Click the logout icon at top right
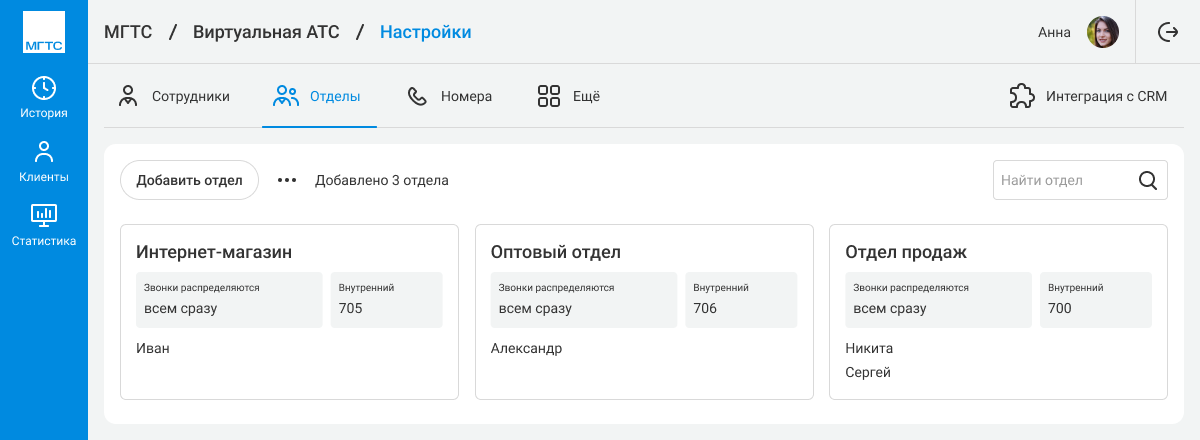Viewport: 1200px width, 440px height. pos(1168,32)
